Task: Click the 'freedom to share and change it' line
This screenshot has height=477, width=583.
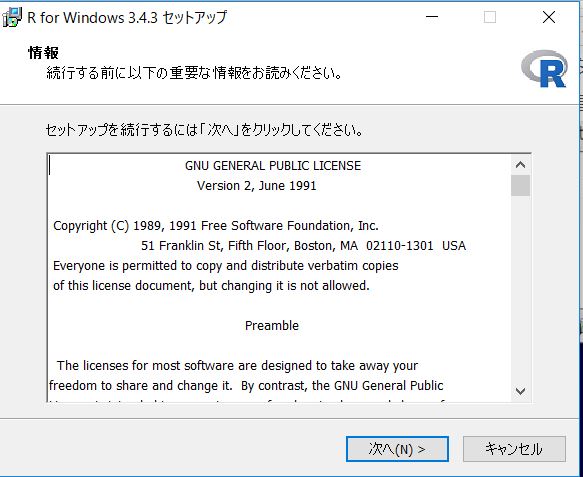Action: click(246, 386)
